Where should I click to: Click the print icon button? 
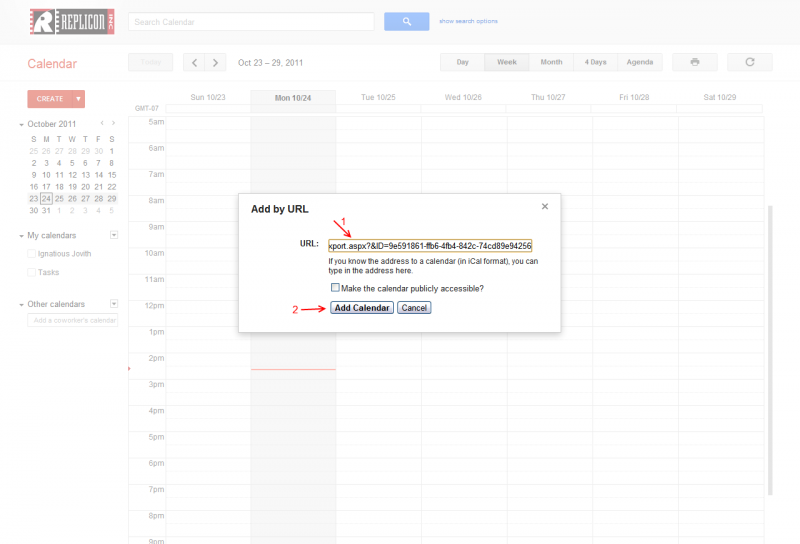coord(694,62)
